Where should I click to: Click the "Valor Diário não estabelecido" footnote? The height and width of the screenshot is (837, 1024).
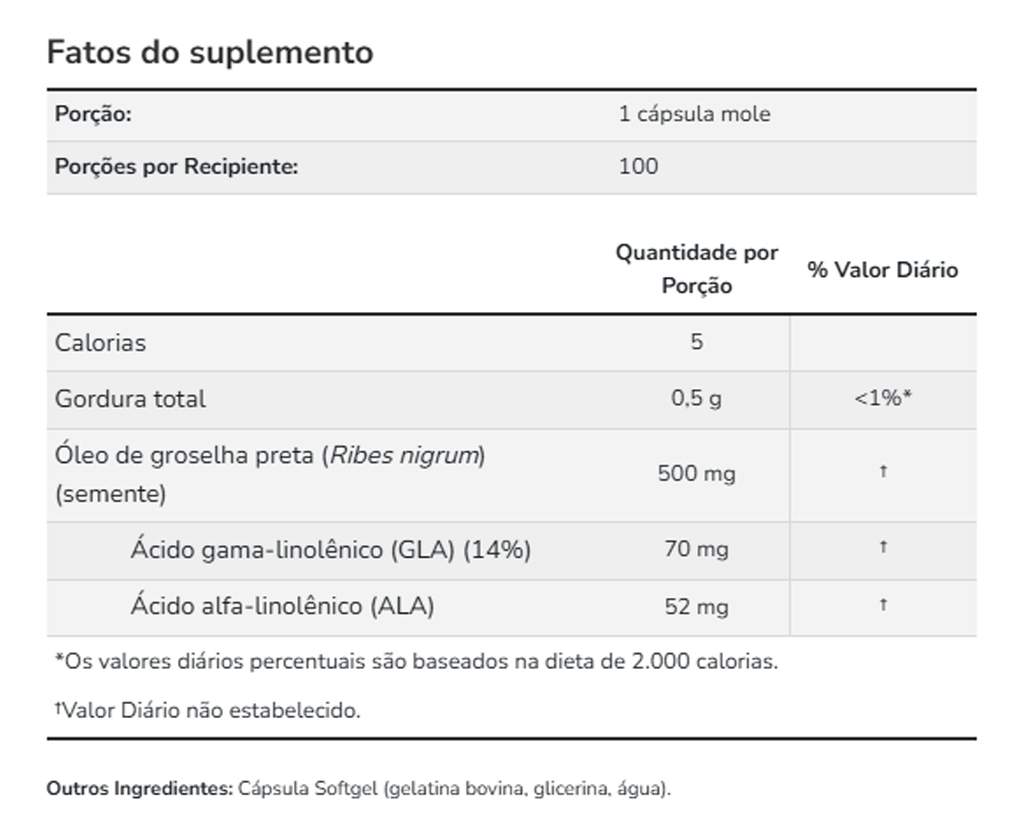[x=210, y=711]
